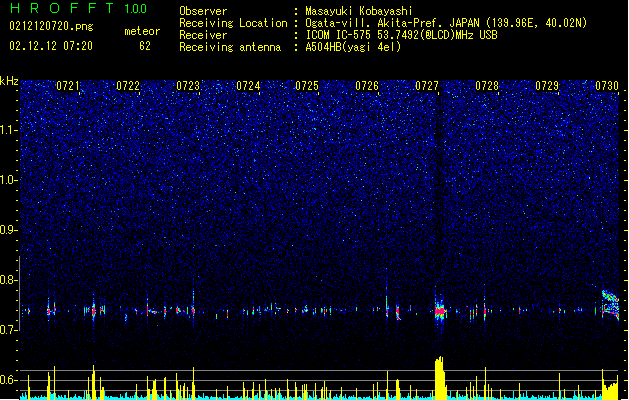Click the date 02.12.12 07:20 text

pos(51,46)
